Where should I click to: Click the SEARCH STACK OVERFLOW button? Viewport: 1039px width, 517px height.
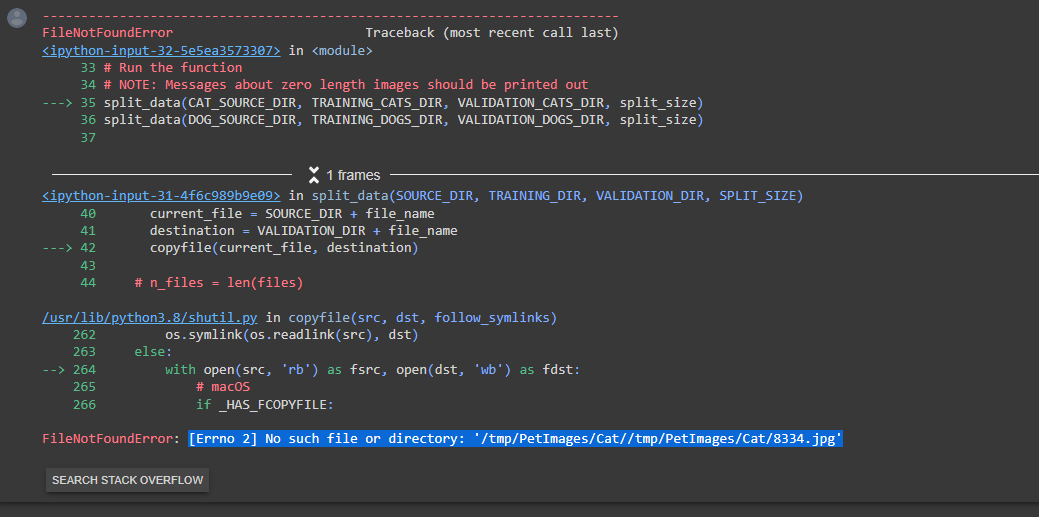127,480
